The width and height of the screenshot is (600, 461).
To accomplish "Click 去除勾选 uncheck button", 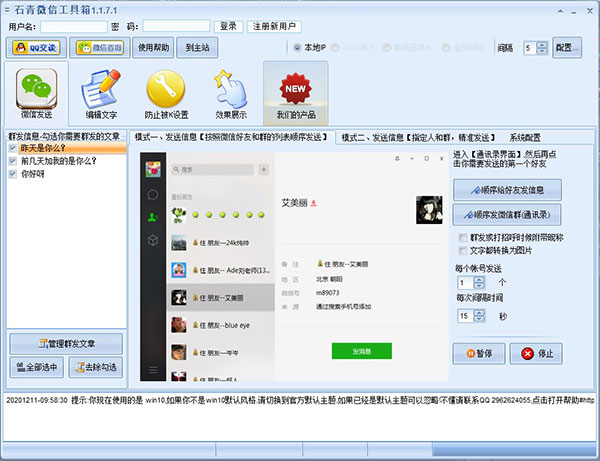I will click(x=96, y=368).
